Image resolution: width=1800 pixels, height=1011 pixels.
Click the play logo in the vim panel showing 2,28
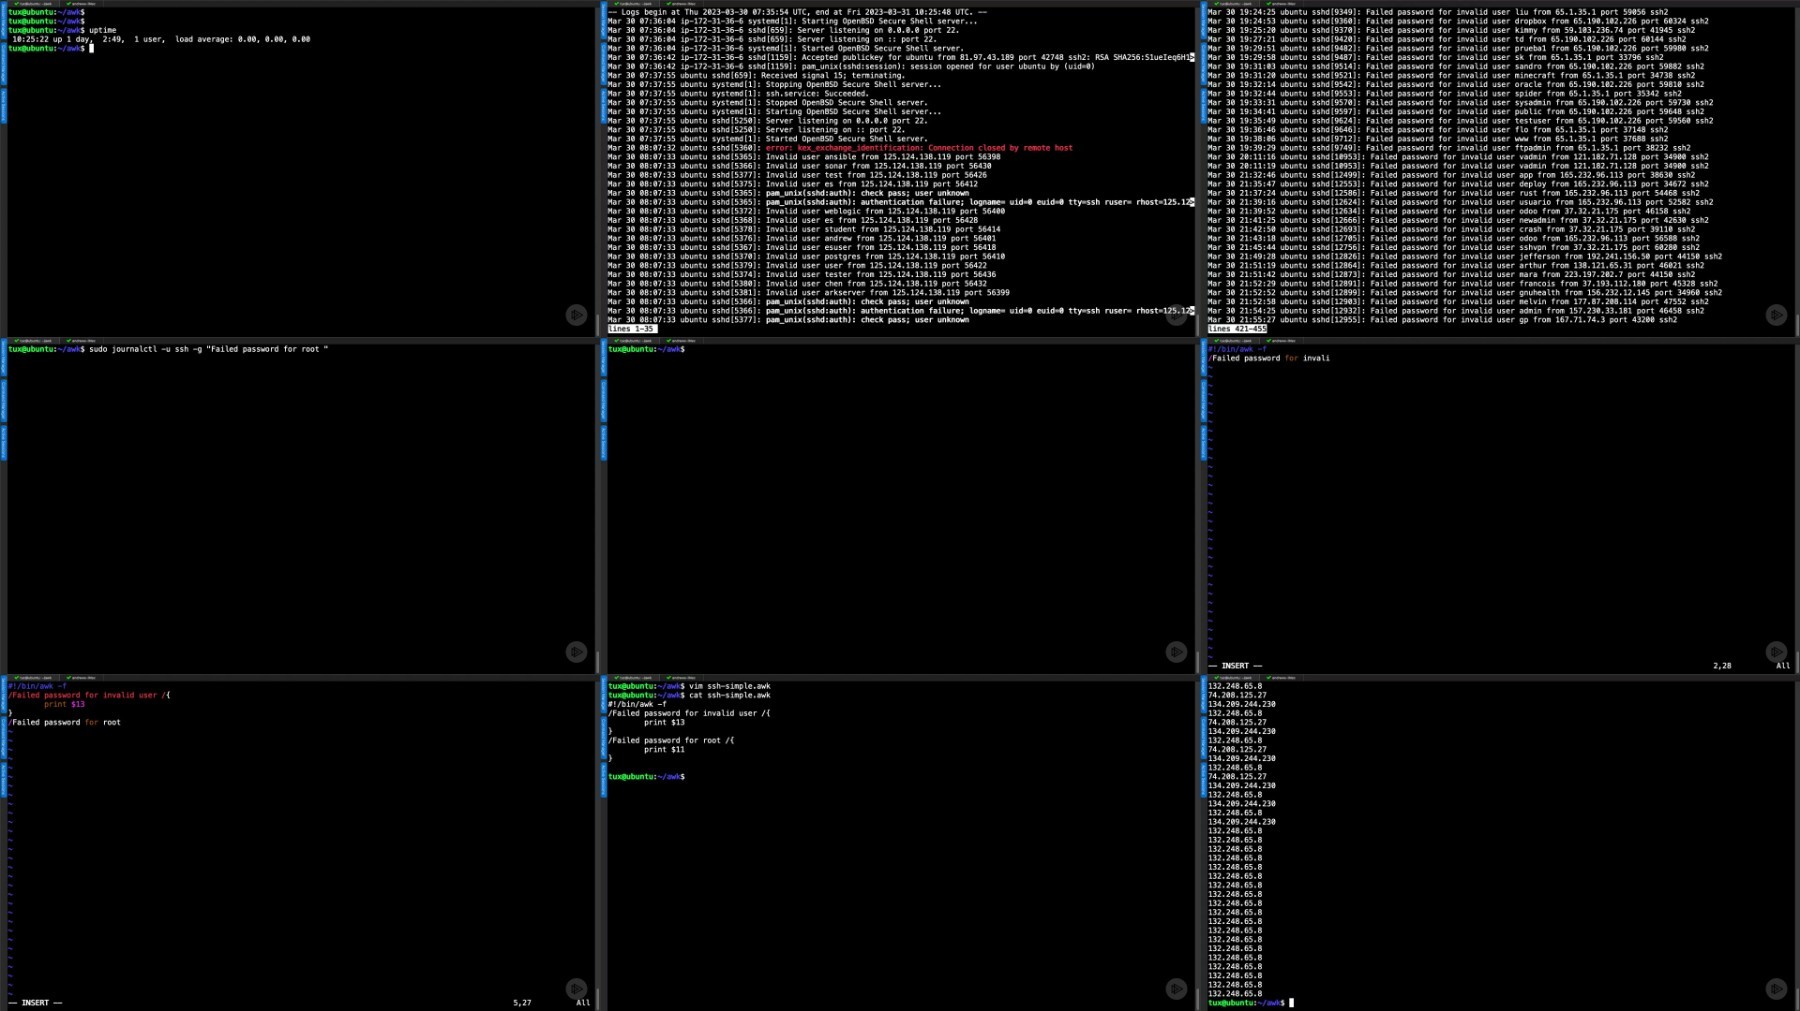[x=1776, y=652]
